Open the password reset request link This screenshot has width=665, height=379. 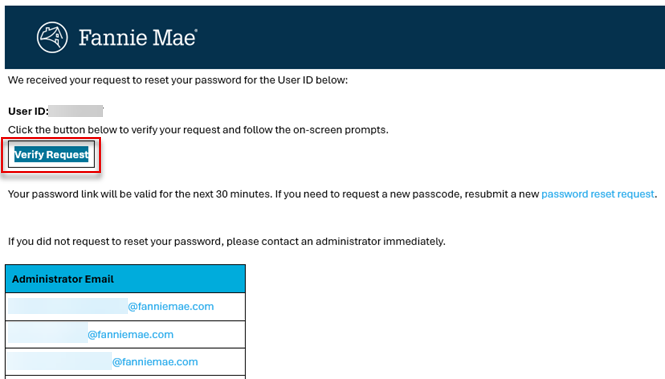pos(598,194)
